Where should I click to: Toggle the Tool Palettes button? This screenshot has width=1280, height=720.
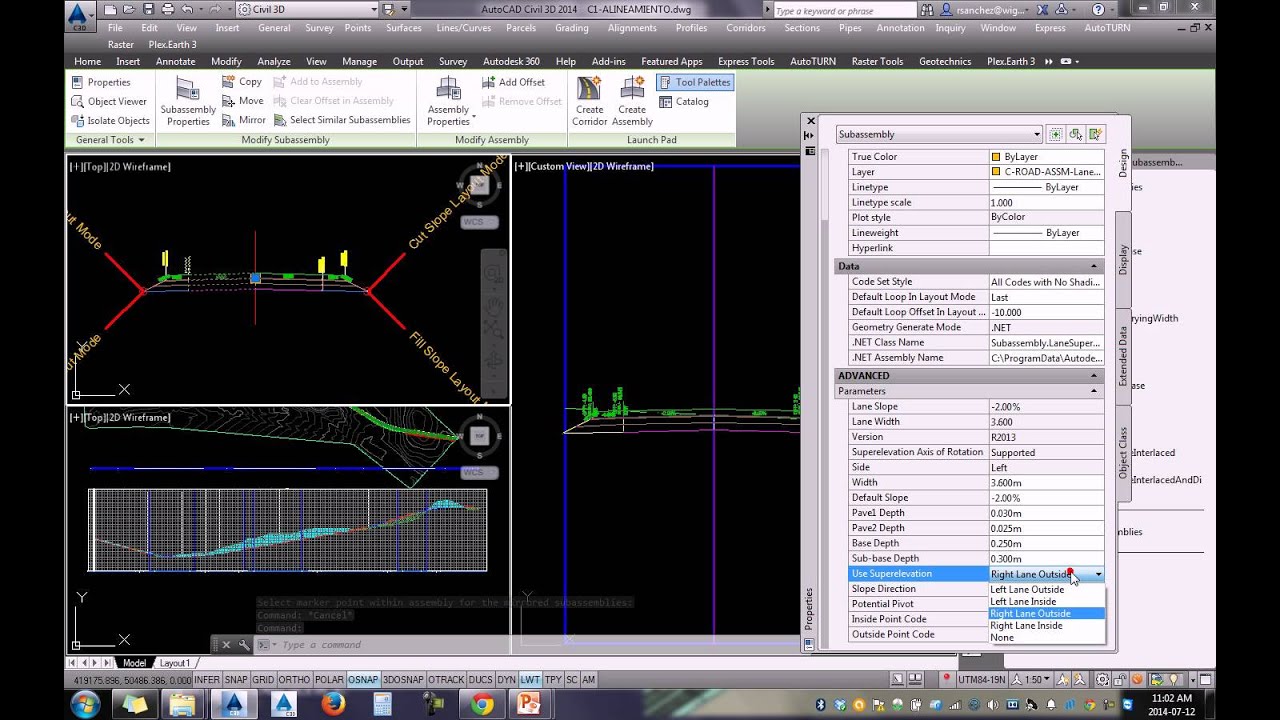(x=695, y=82)
